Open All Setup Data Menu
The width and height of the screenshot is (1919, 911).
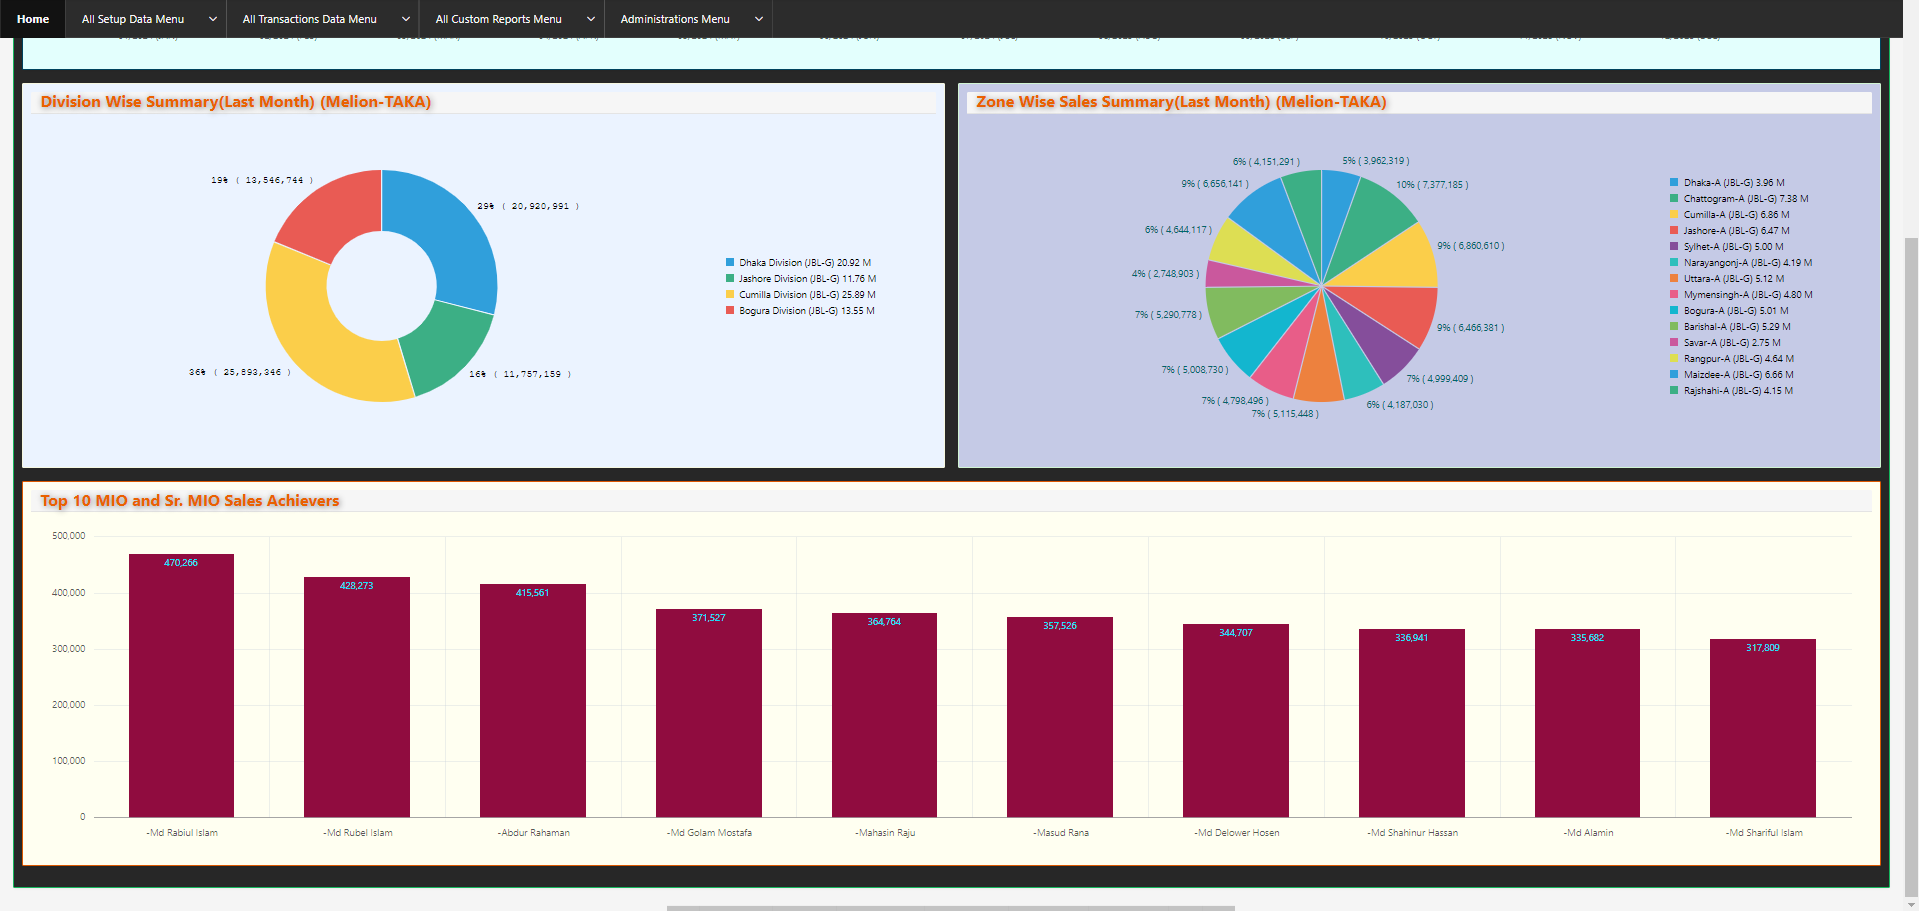pyautogui.click(x=133, y=19)
